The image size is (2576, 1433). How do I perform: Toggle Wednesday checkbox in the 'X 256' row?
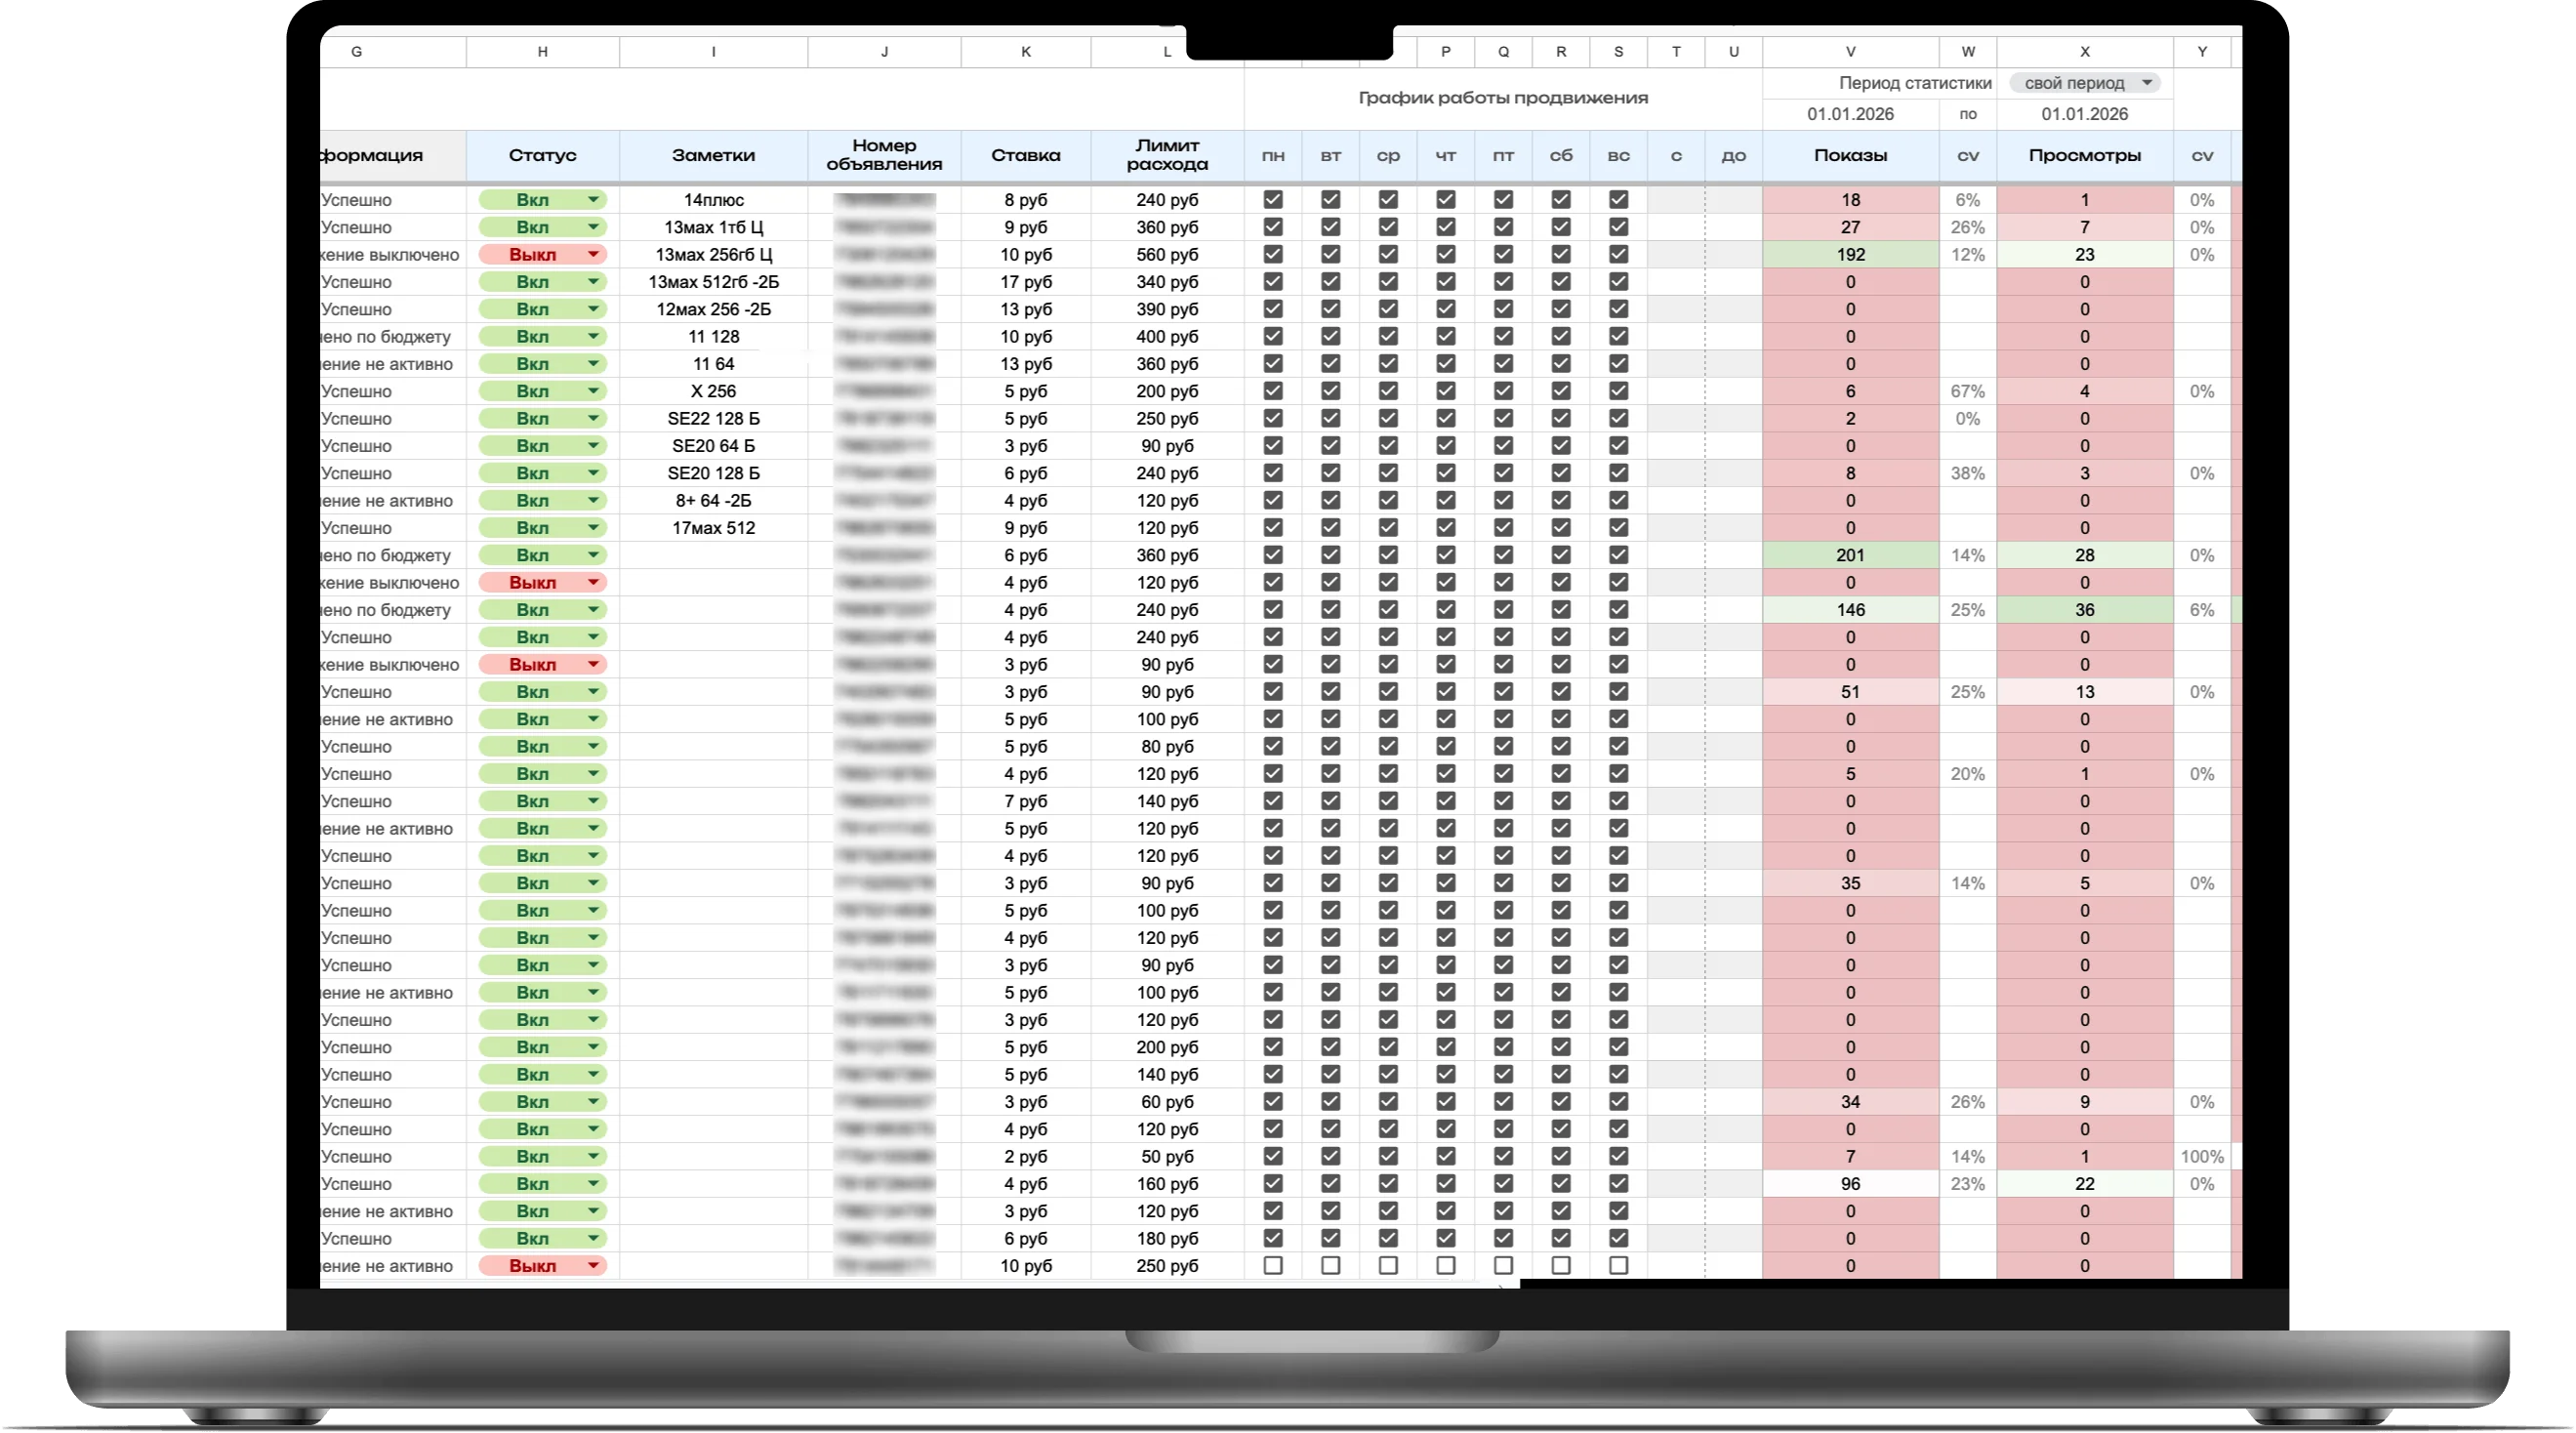(x=1388, y=391)
